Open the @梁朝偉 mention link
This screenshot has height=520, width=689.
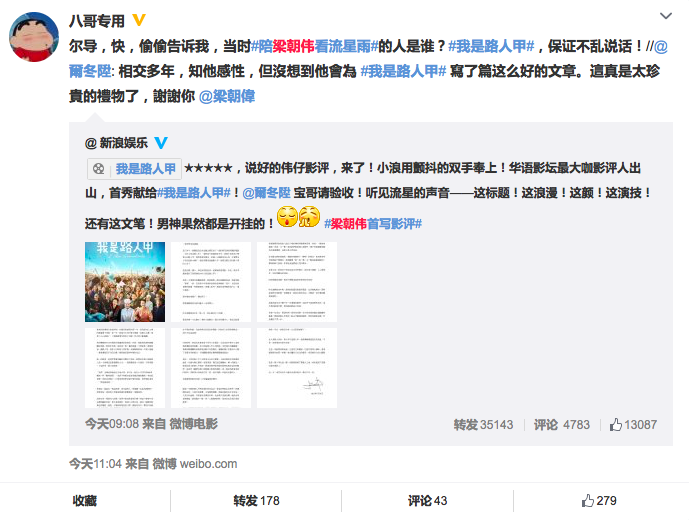tap(227, 96)
